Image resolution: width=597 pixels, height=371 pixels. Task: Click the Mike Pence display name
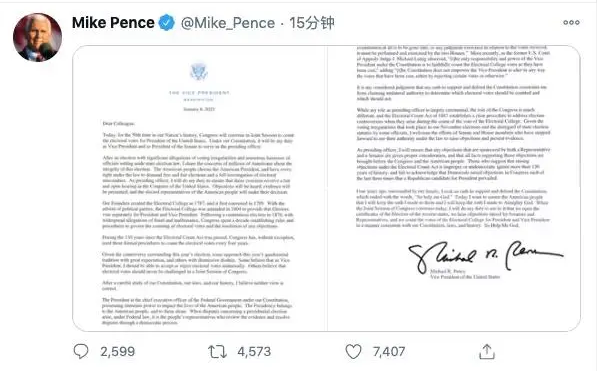coord(113,23)
